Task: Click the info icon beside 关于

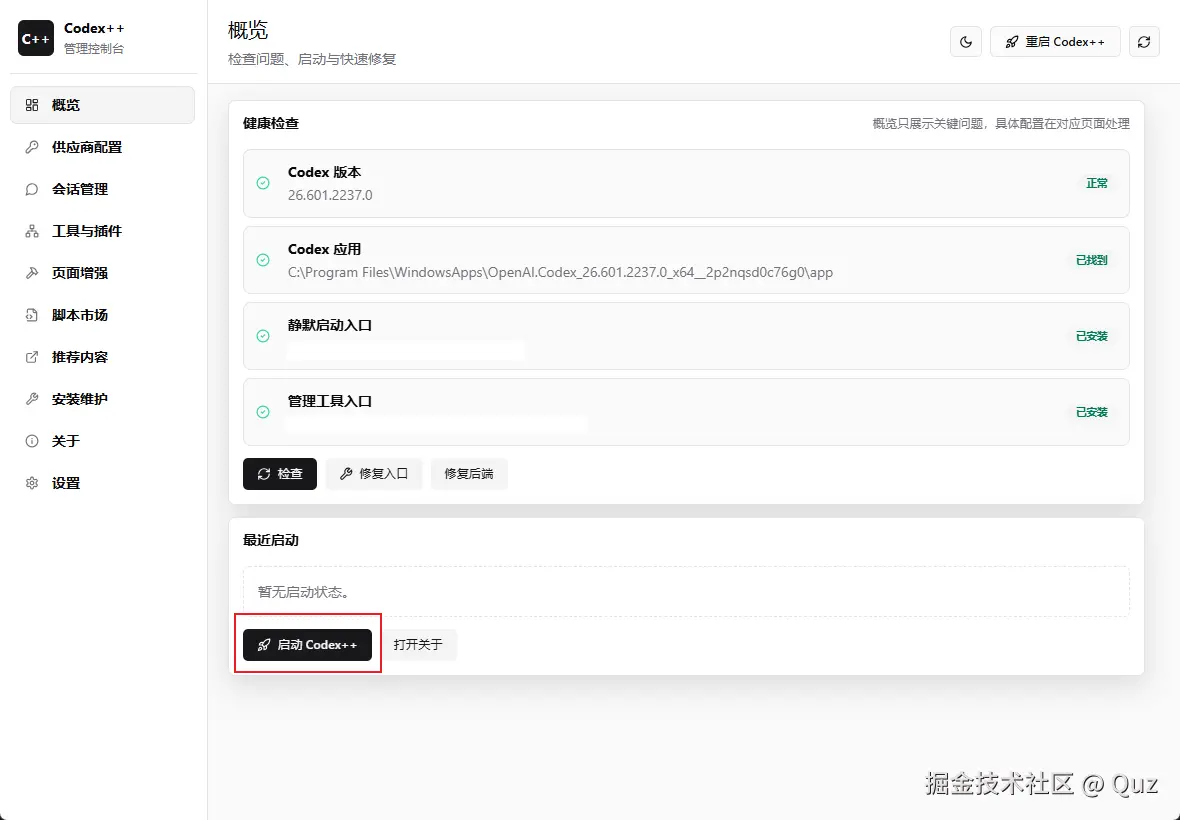Action: [x=32, y=442]
